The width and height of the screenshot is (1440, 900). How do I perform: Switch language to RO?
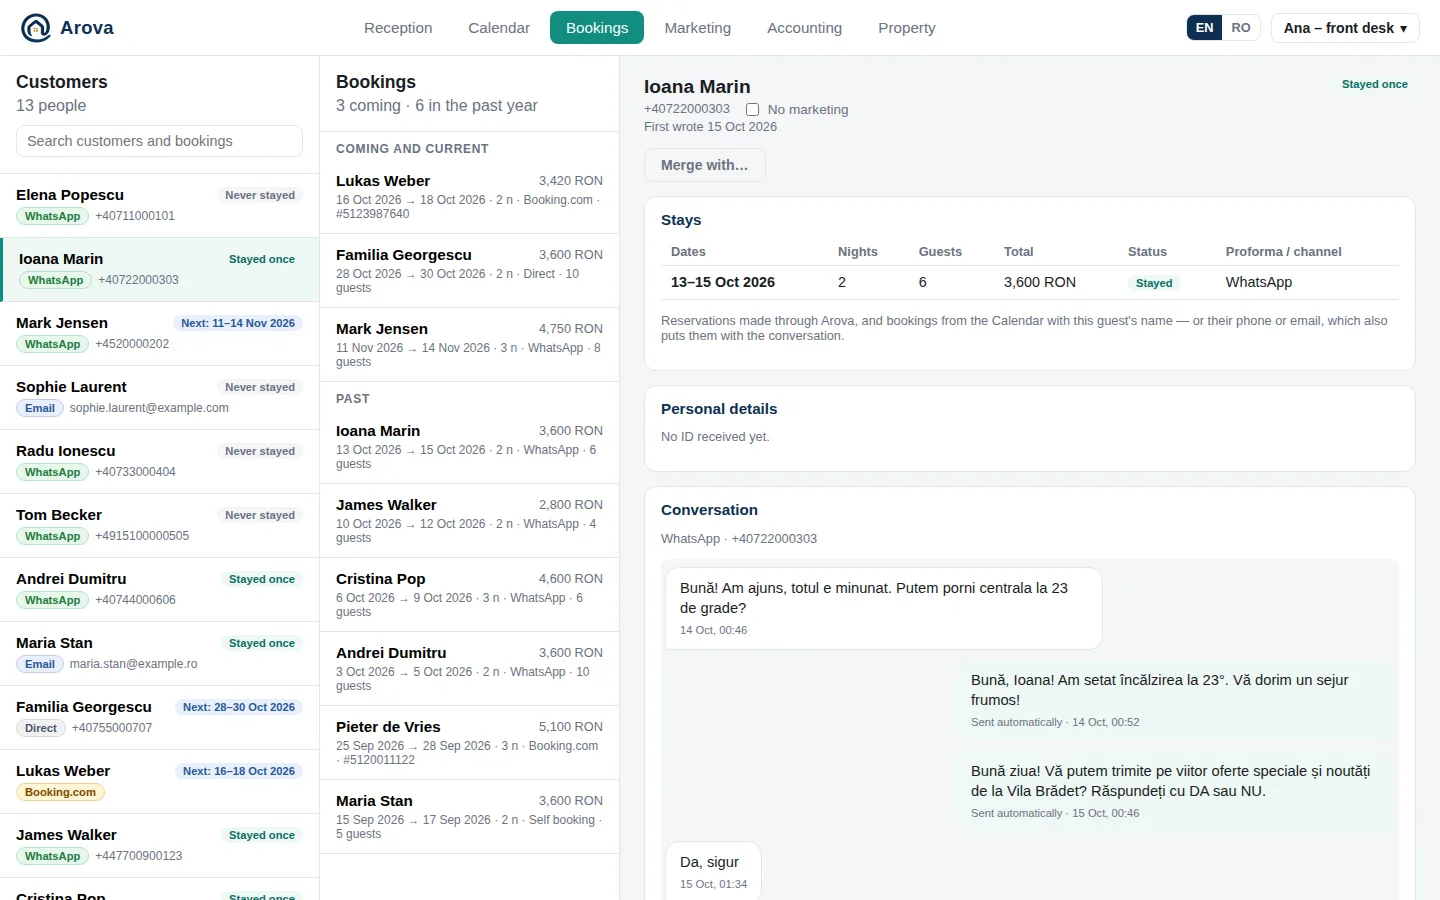coord(1241,28)
